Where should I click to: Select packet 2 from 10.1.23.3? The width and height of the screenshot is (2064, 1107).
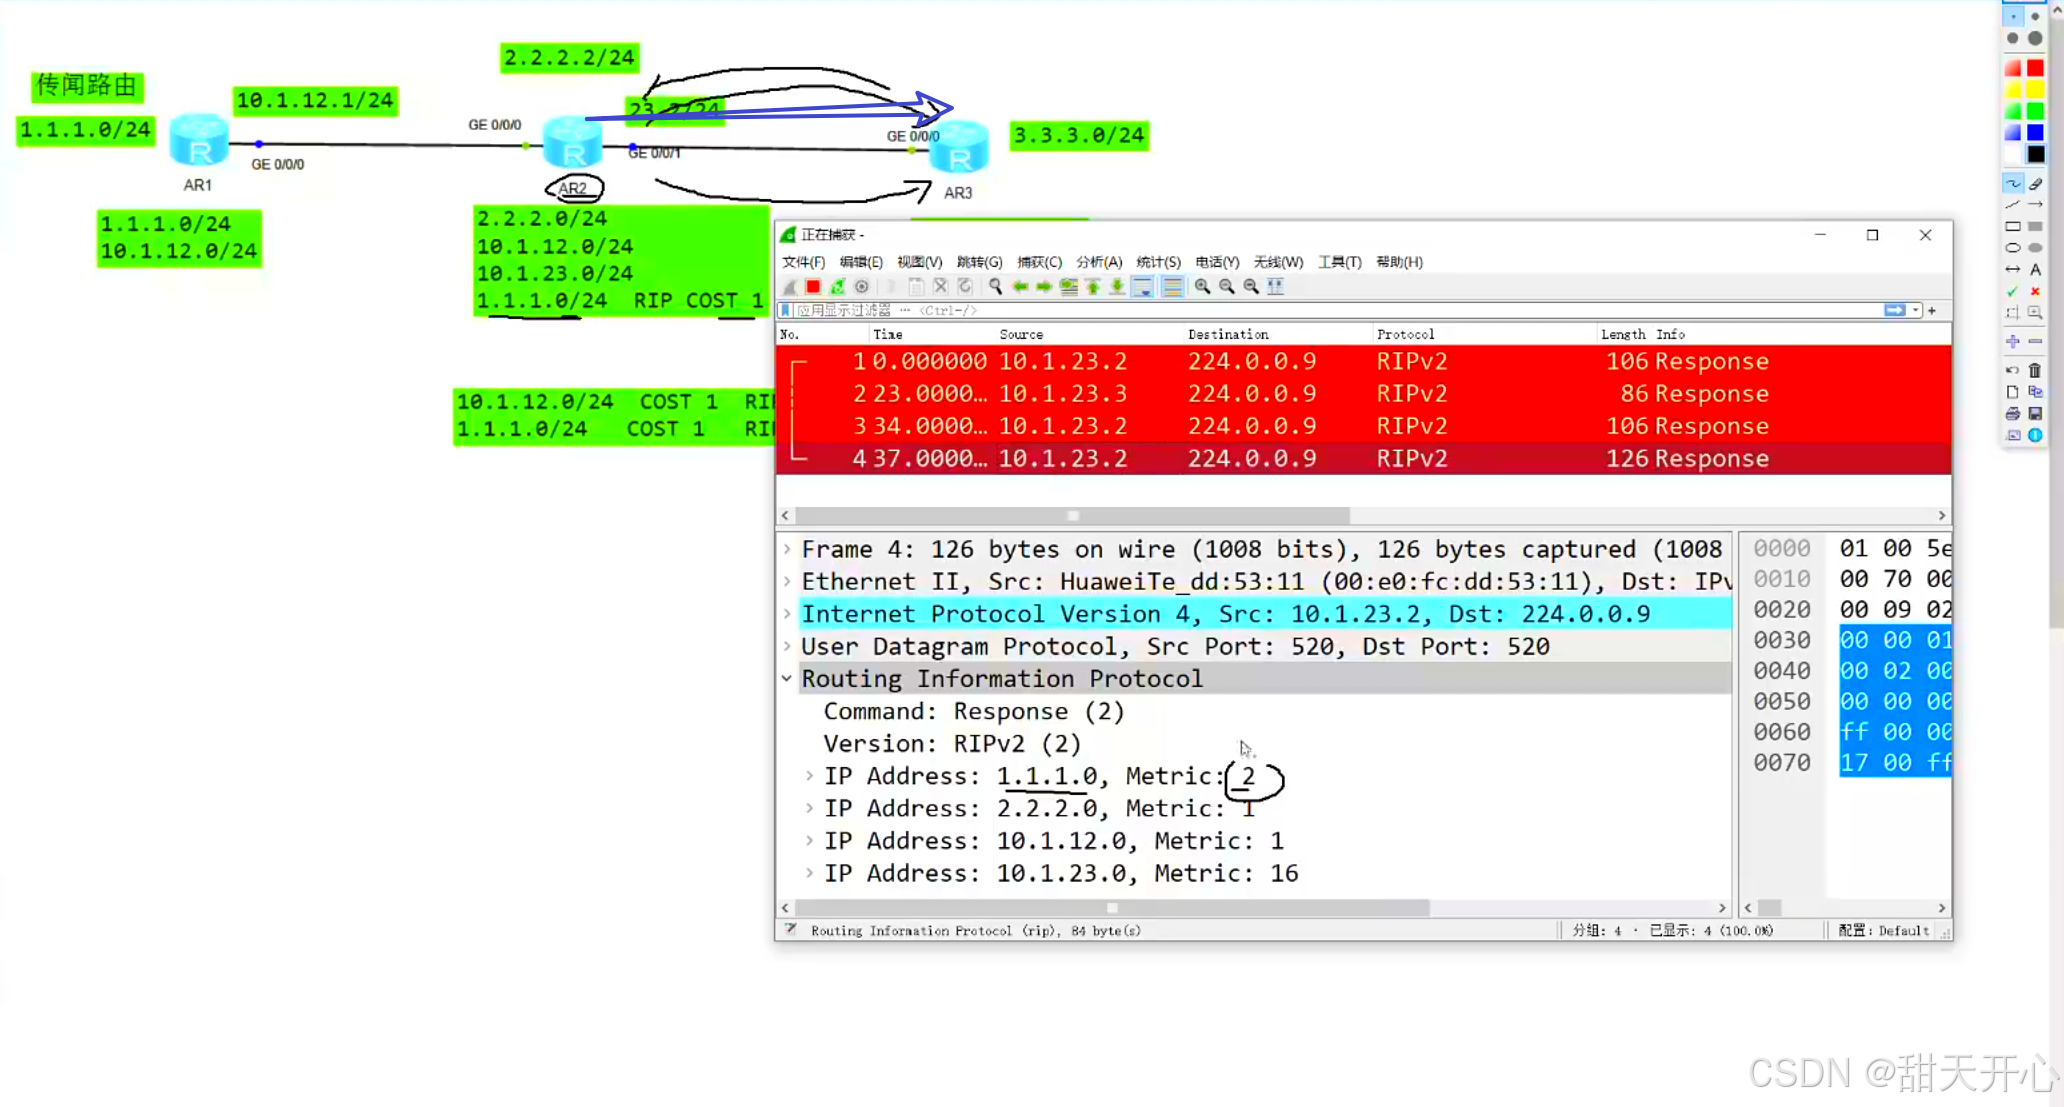pyautogui.click(x=1060, y=394)
